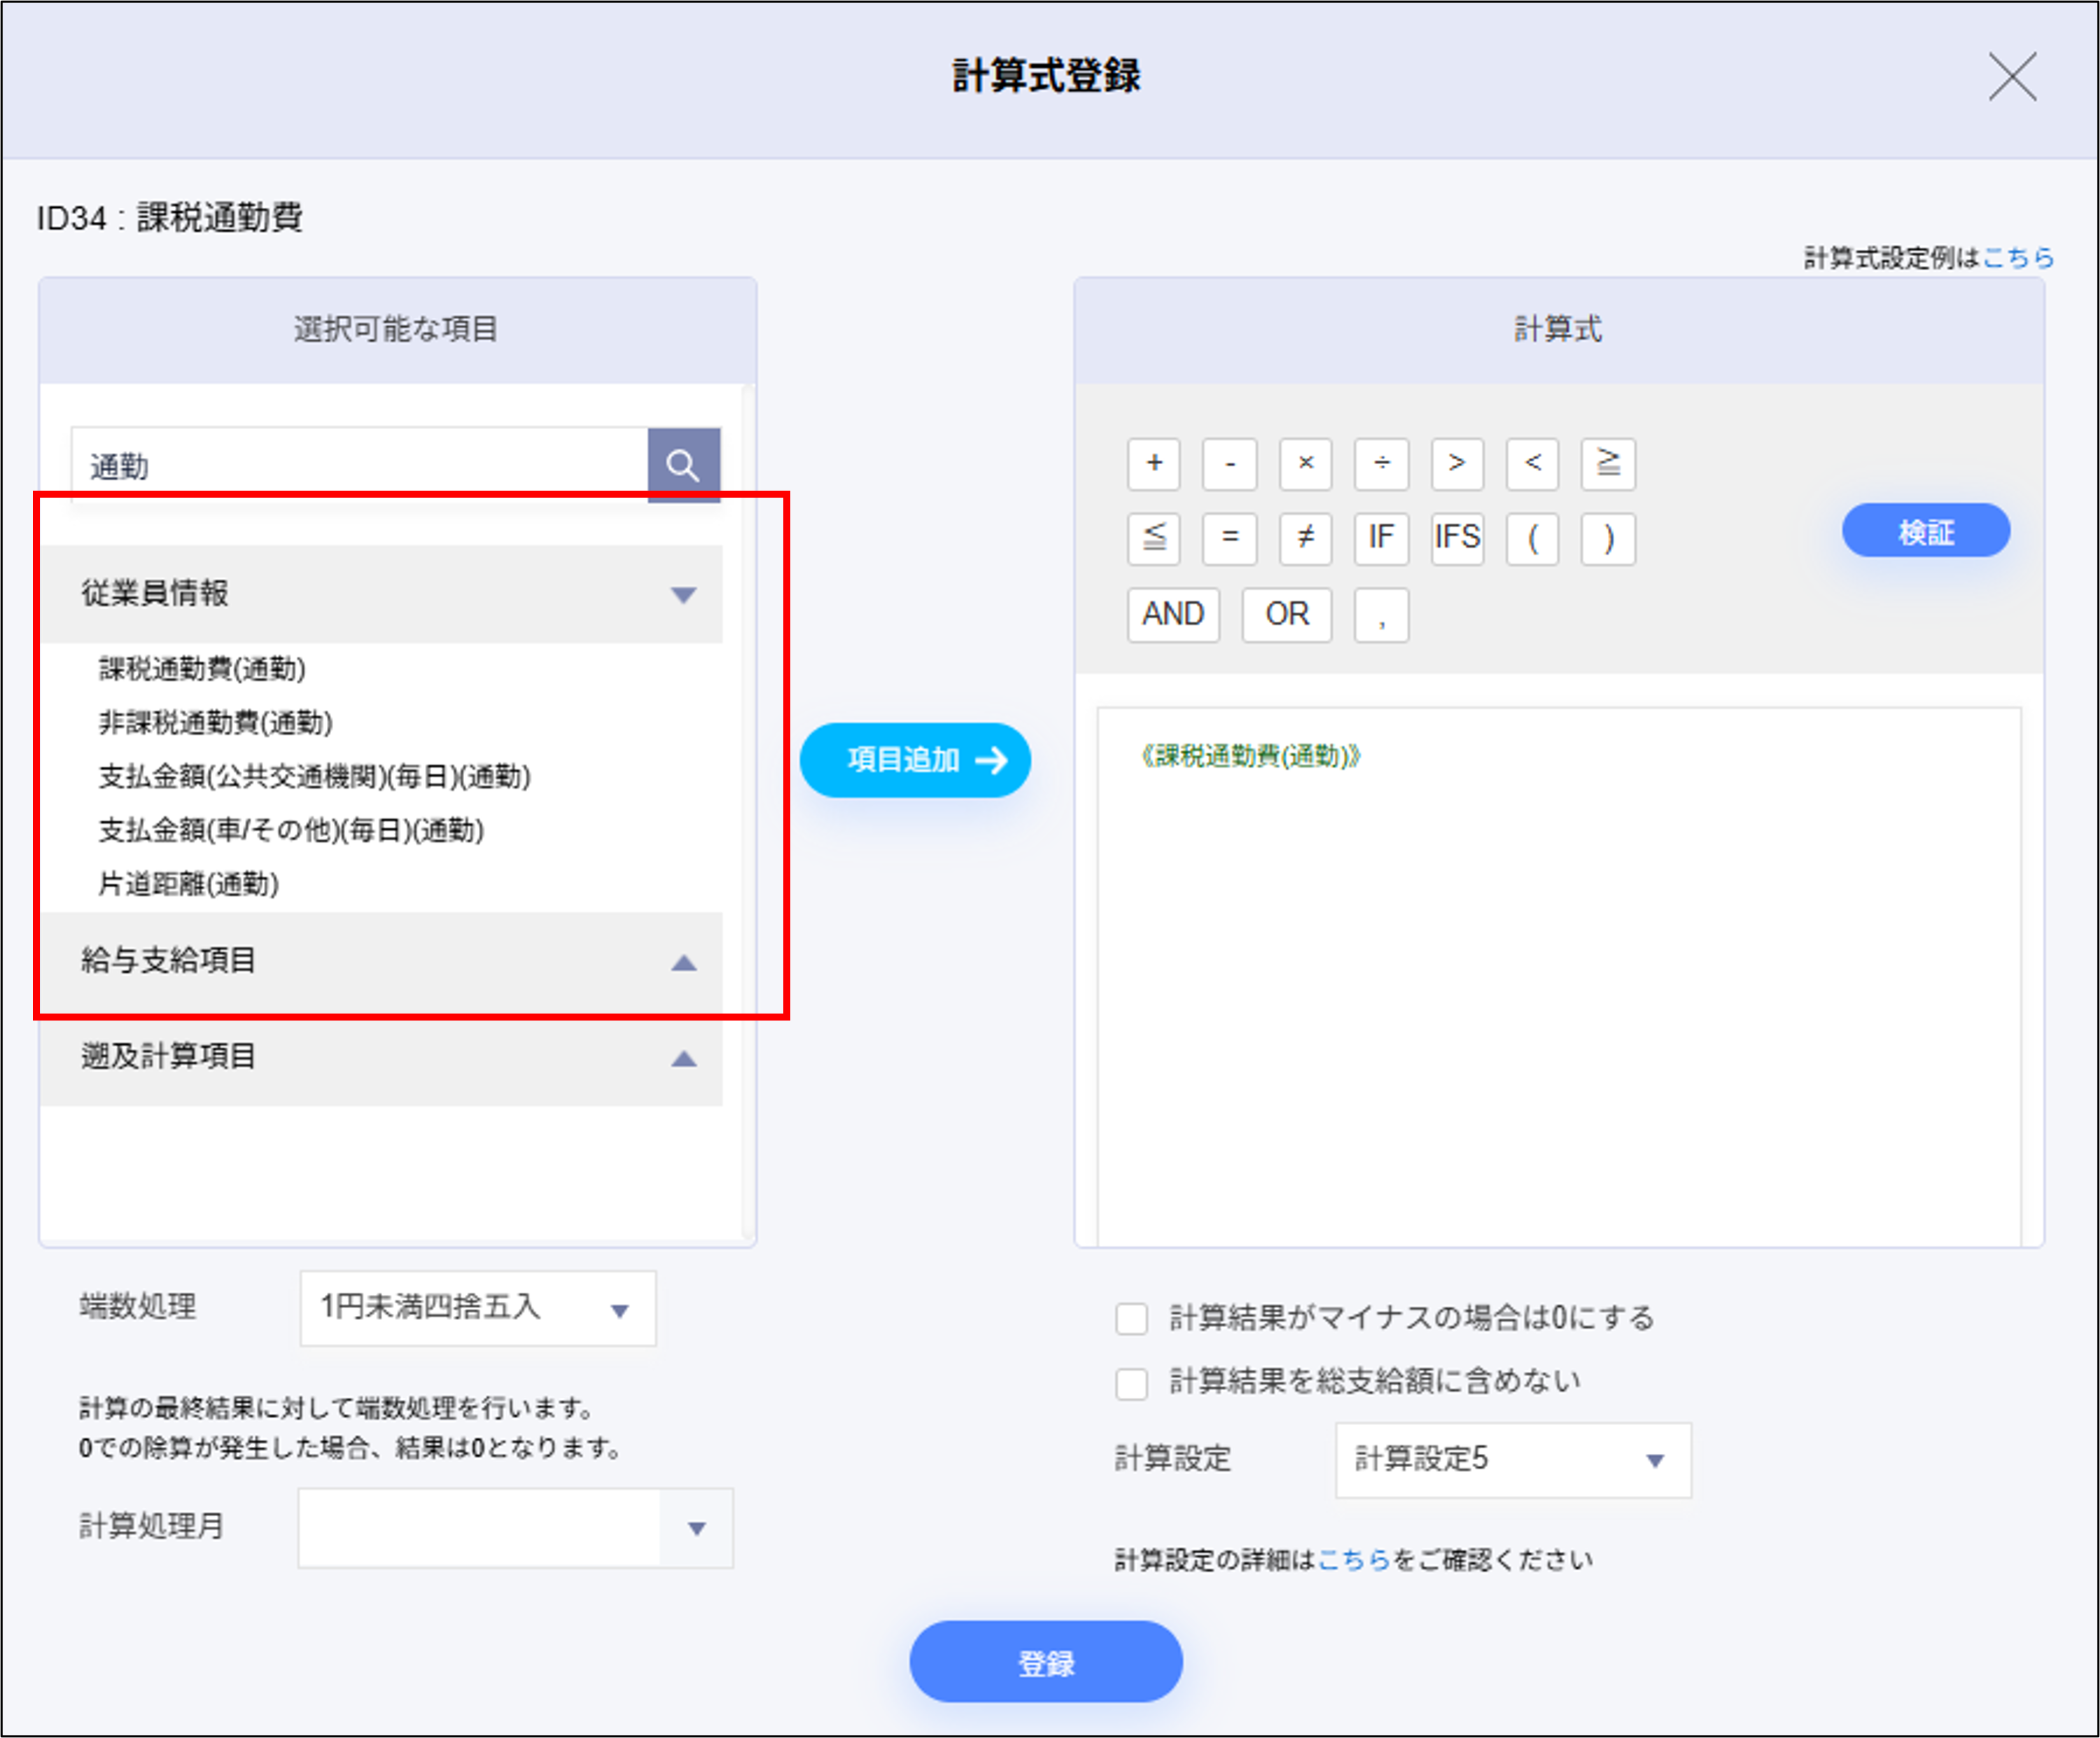This screenshot has width=2100, height=1738.
Task: Click the × multiplication operator icon
Action: pyautogui.click(x=1306, y=464)
